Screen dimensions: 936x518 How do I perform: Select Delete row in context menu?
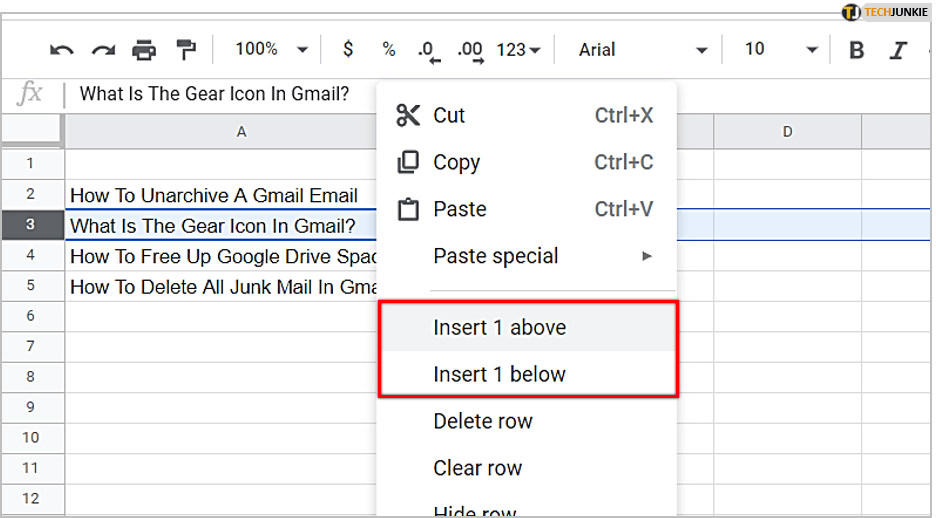(x=483, y=422)
